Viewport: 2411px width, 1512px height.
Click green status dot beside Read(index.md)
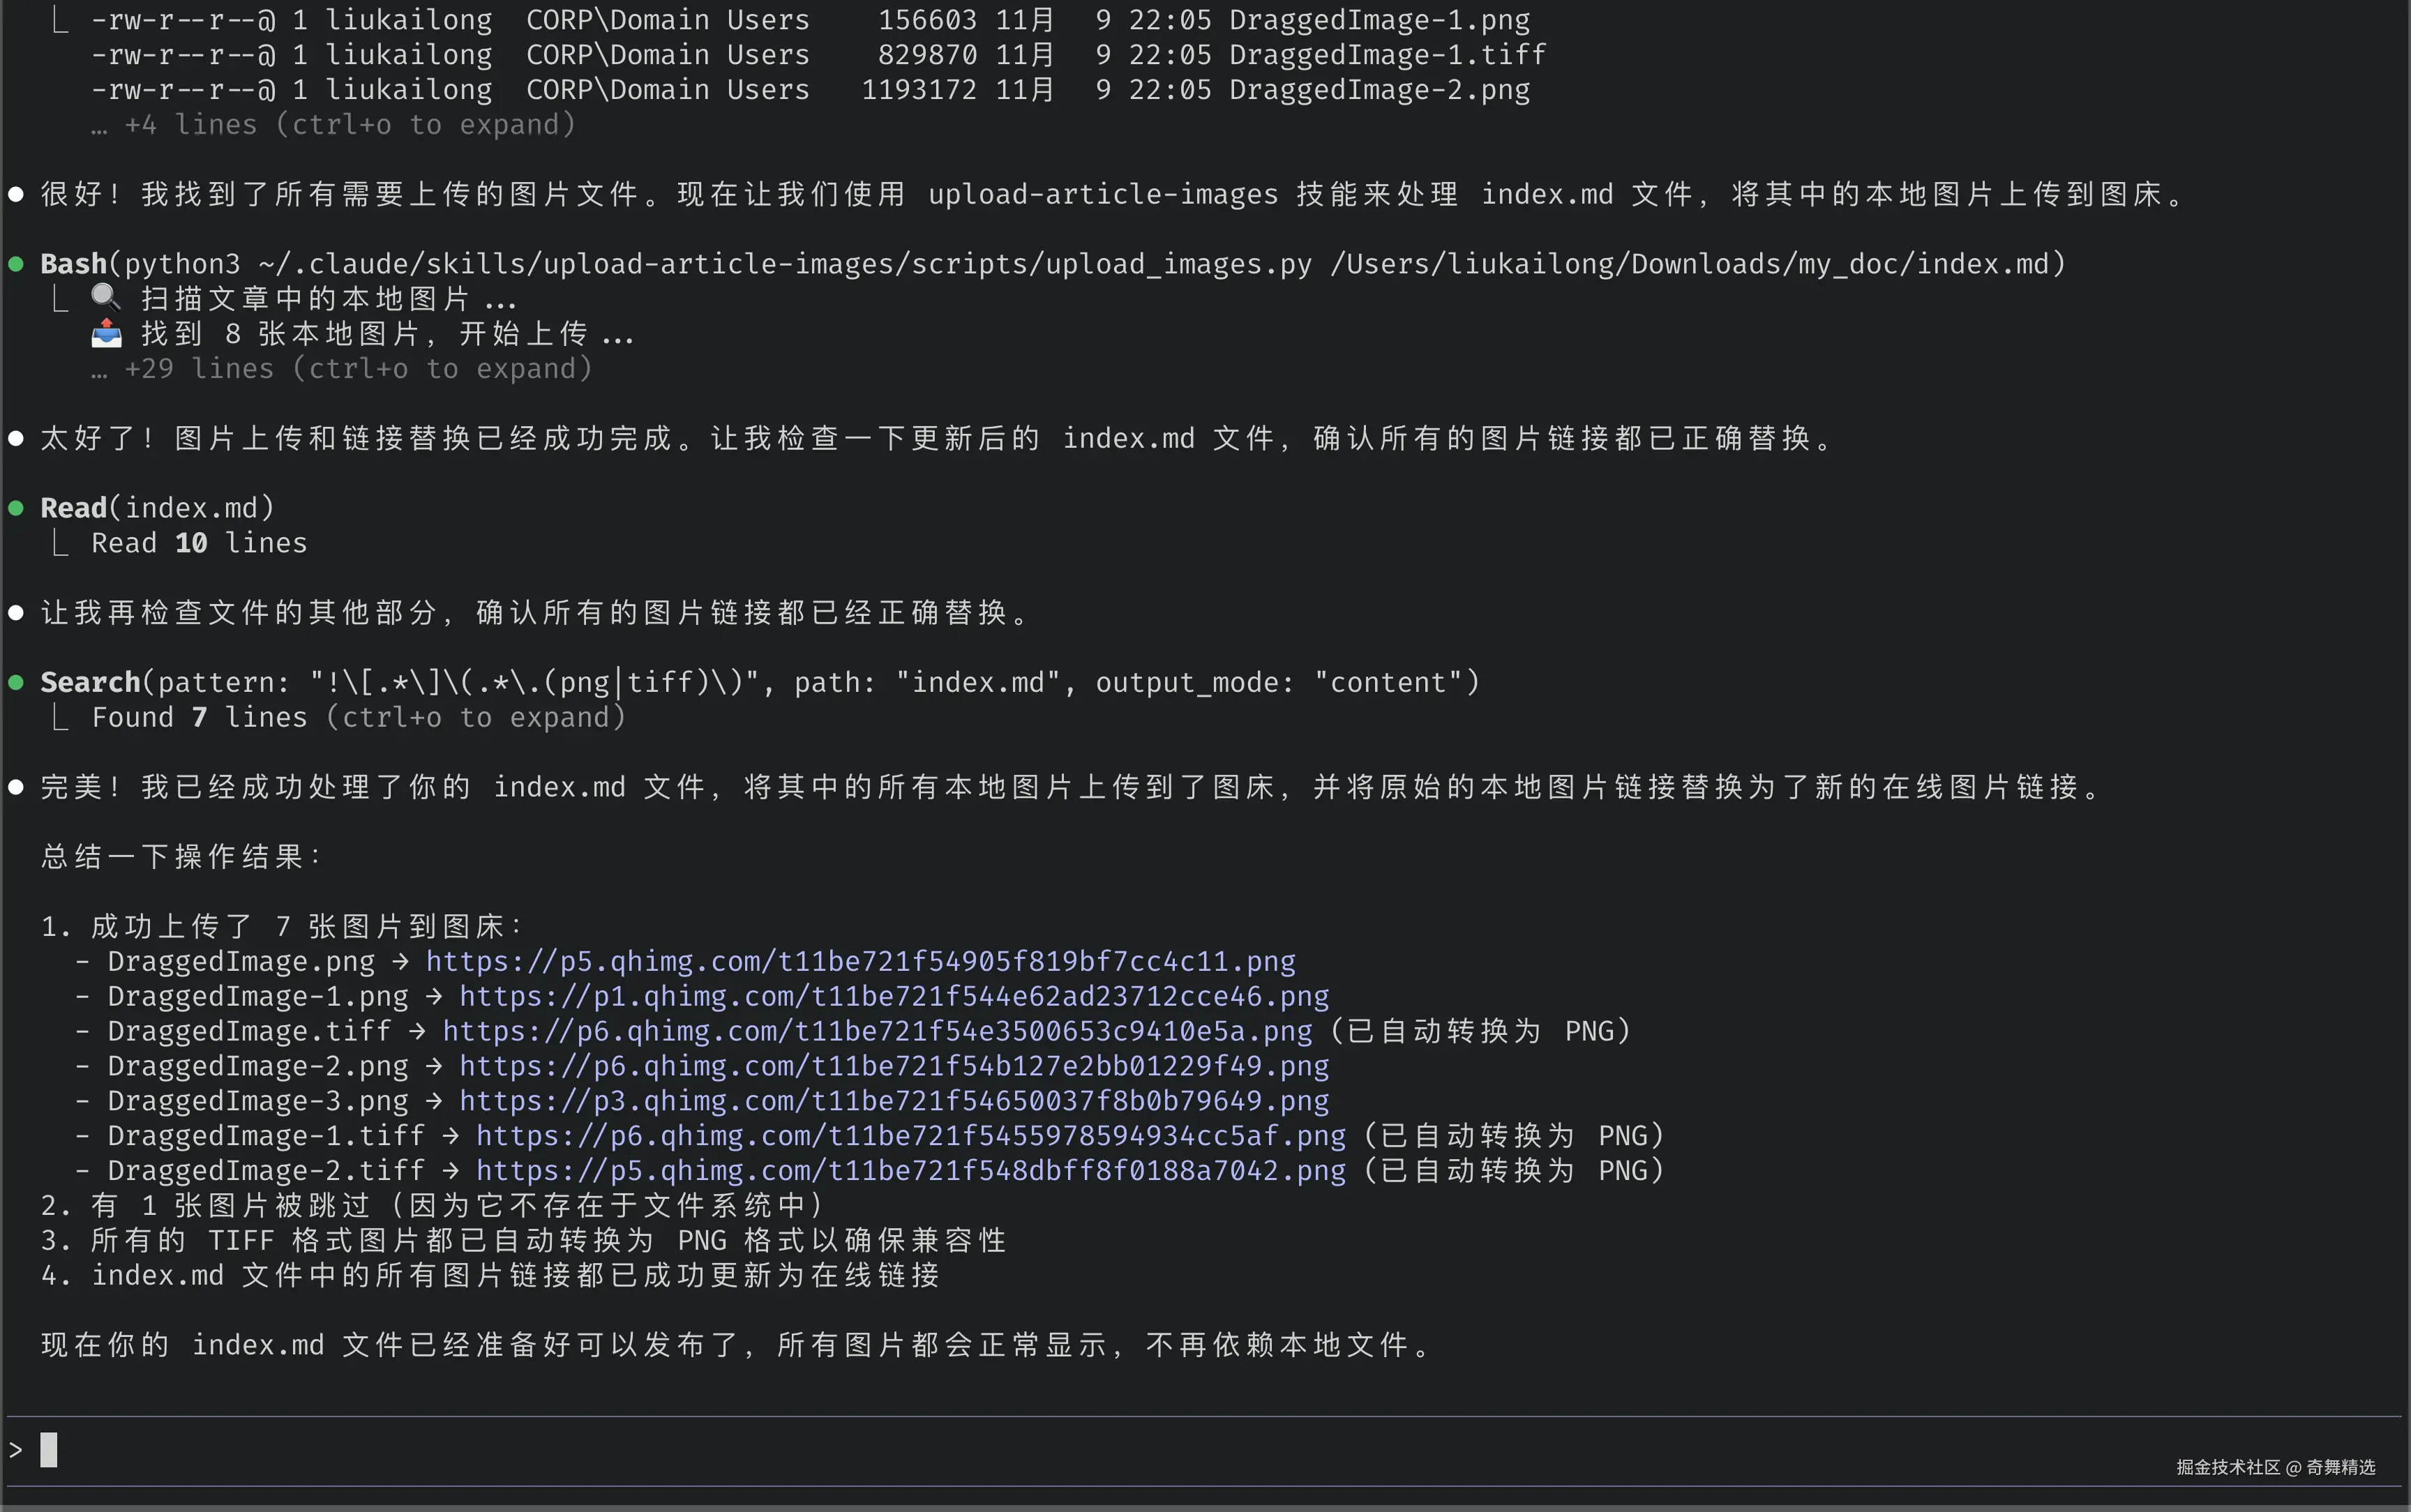click(16, 508)
